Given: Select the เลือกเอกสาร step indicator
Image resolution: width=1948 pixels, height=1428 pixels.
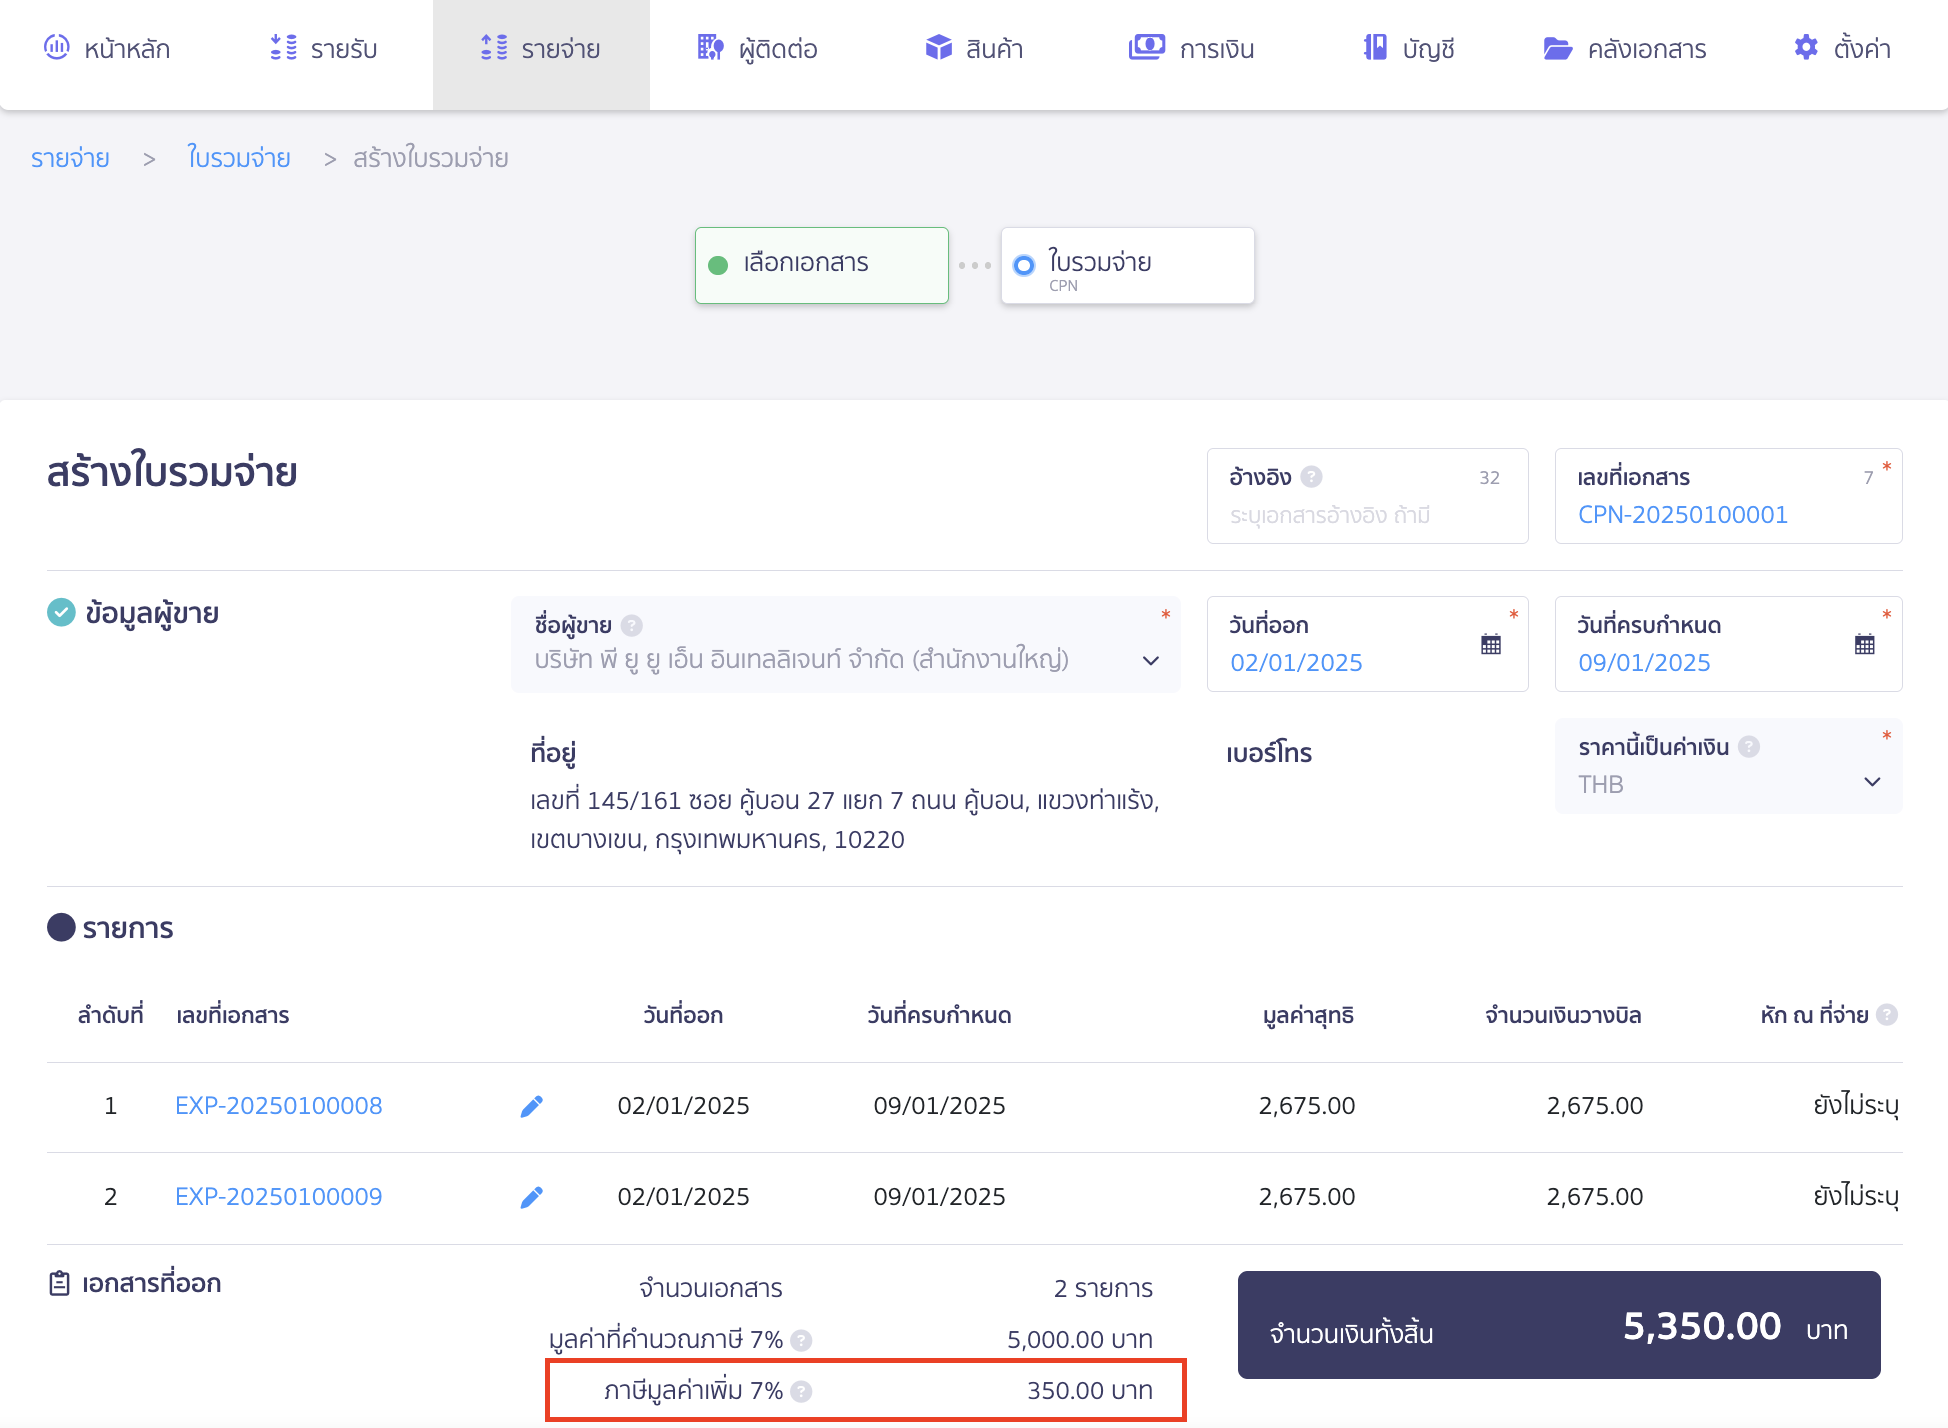Looking at the screenshot, I should pos(718,265).
